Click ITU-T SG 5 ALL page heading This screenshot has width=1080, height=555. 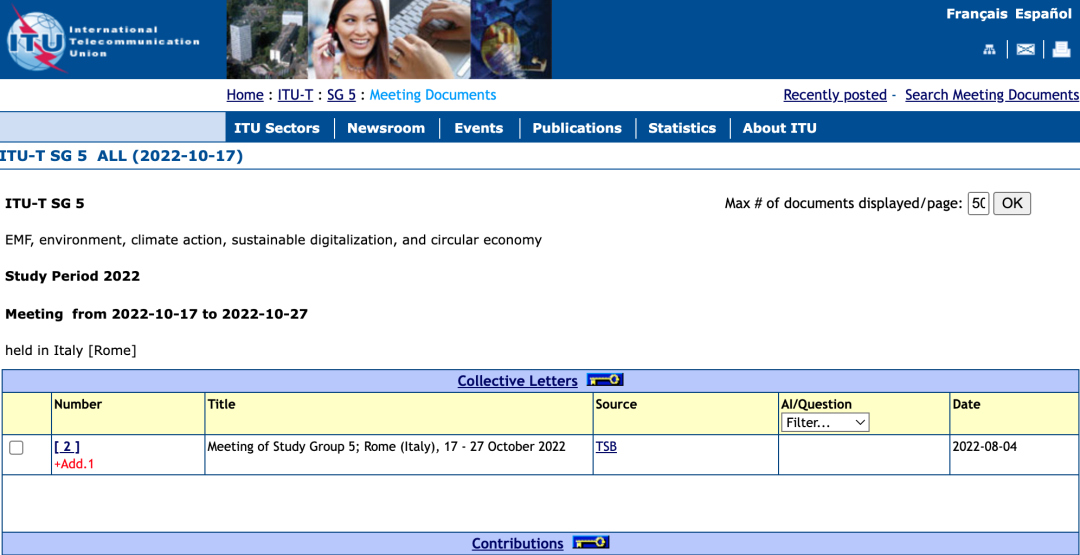(121, 156)
